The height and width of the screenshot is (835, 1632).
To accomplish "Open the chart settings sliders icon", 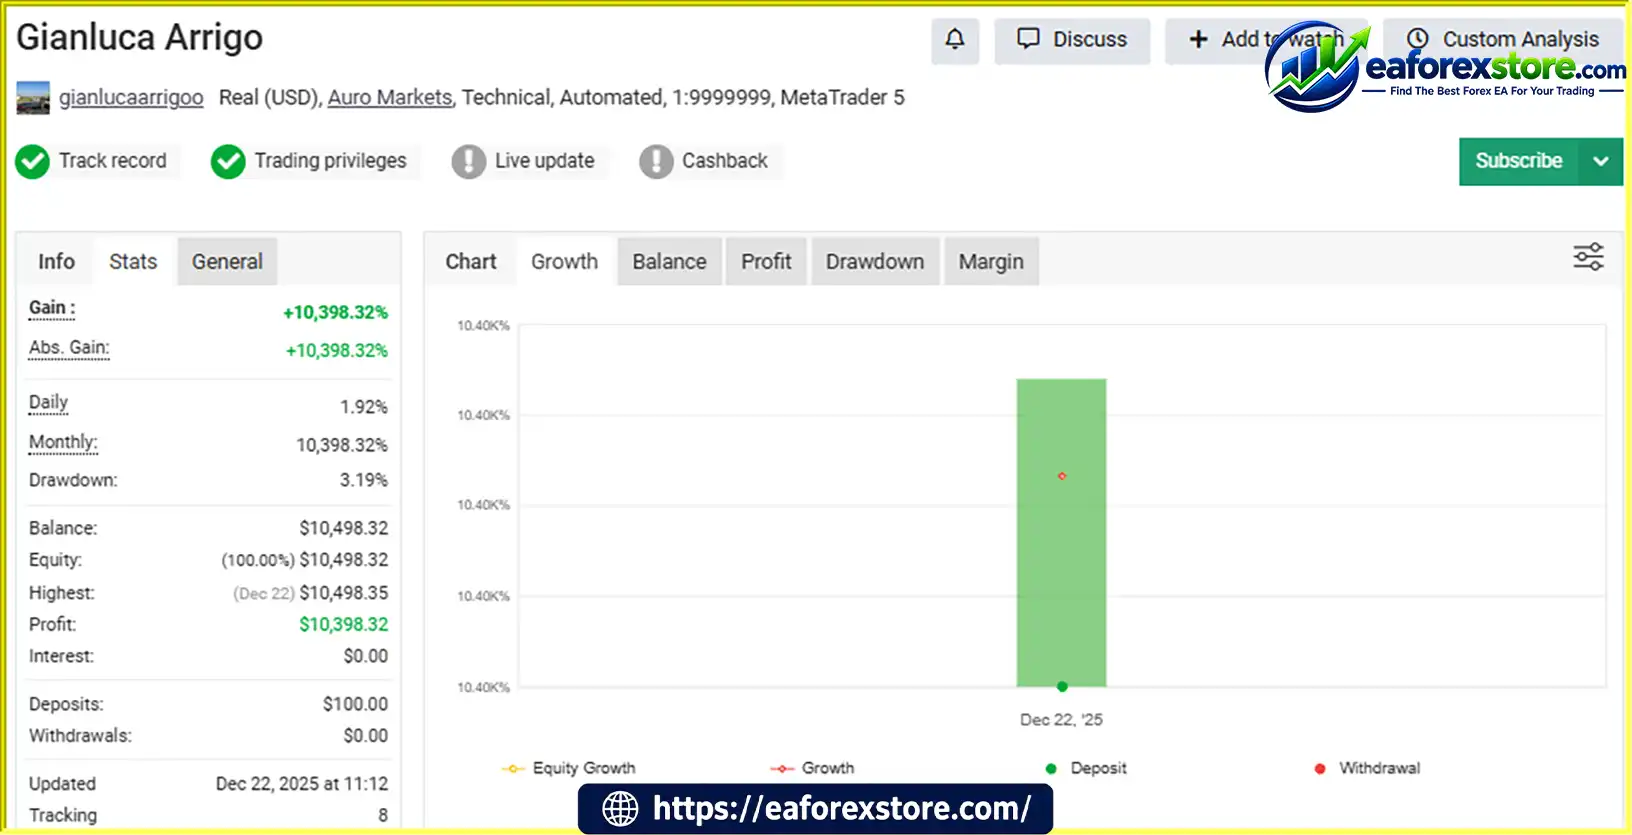I will point(1588,257).
